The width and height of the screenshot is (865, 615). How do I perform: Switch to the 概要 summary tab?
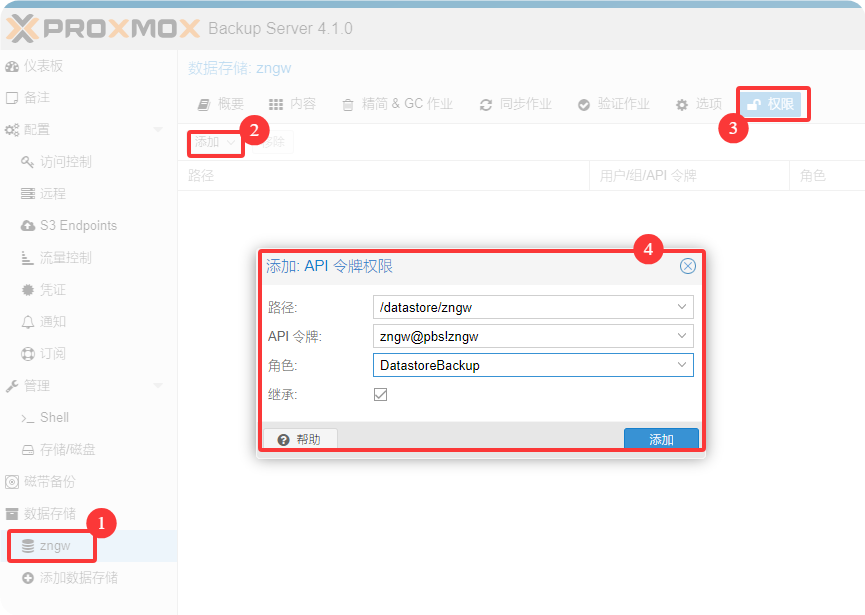pos(220,104)
